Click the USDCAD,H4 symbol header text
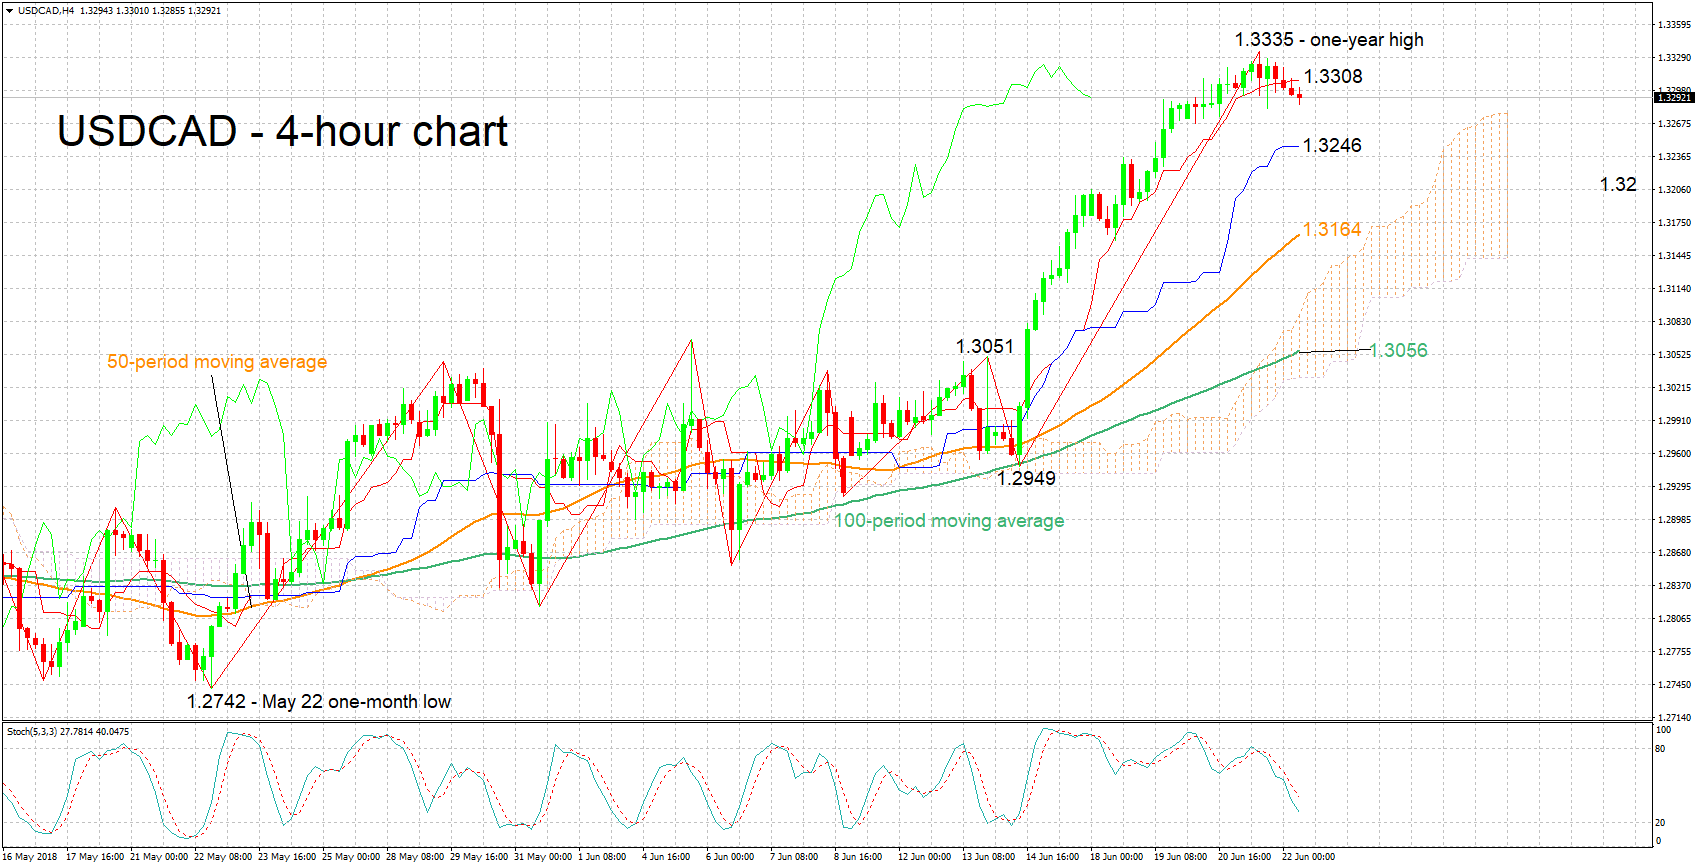The width and height of the screenshot is (1695, 868). [x=46, y=10]
